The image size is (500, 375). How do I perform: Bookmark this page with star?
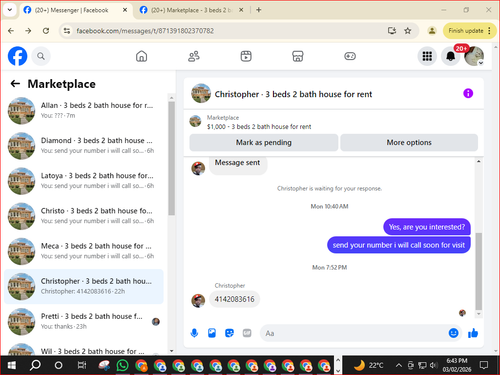click(408, 31)
